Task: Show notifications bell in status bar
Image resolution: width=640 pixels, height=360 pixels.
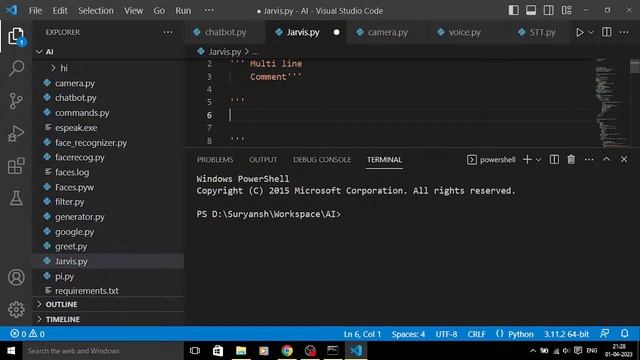Action: [x=624, y=333]
